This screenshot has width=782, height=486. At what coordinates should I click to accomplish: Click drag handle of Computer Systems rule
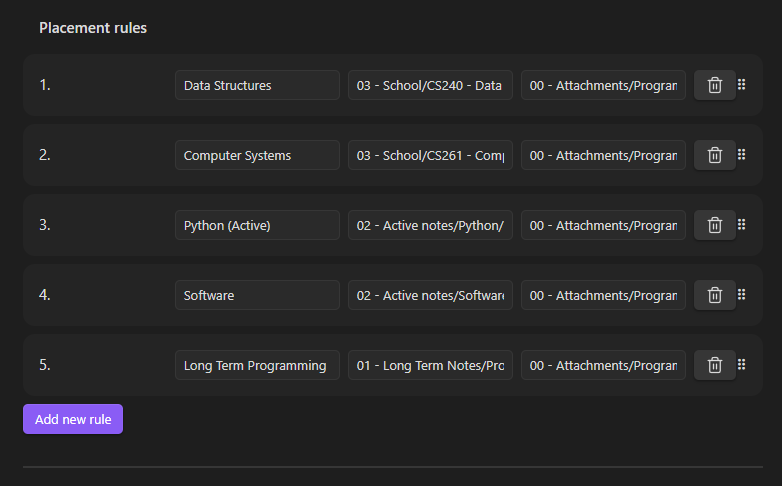point(742,155)
